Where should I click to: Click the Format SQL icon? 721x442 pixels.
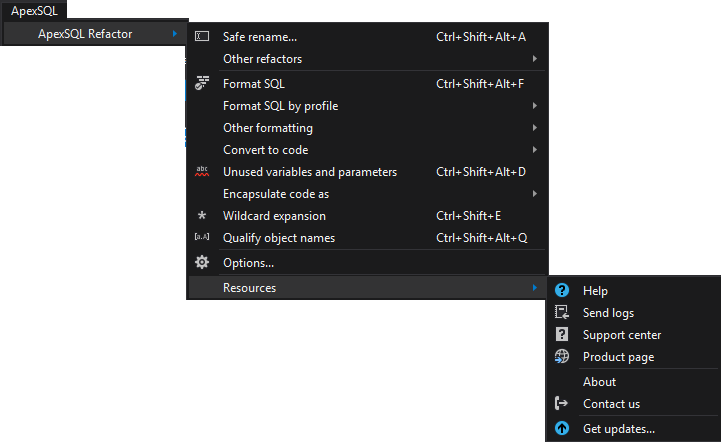point(202,83)
